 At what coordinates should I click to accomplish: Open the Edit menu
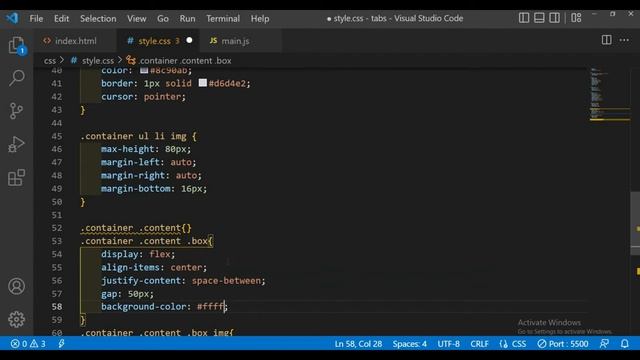point(61,18)
